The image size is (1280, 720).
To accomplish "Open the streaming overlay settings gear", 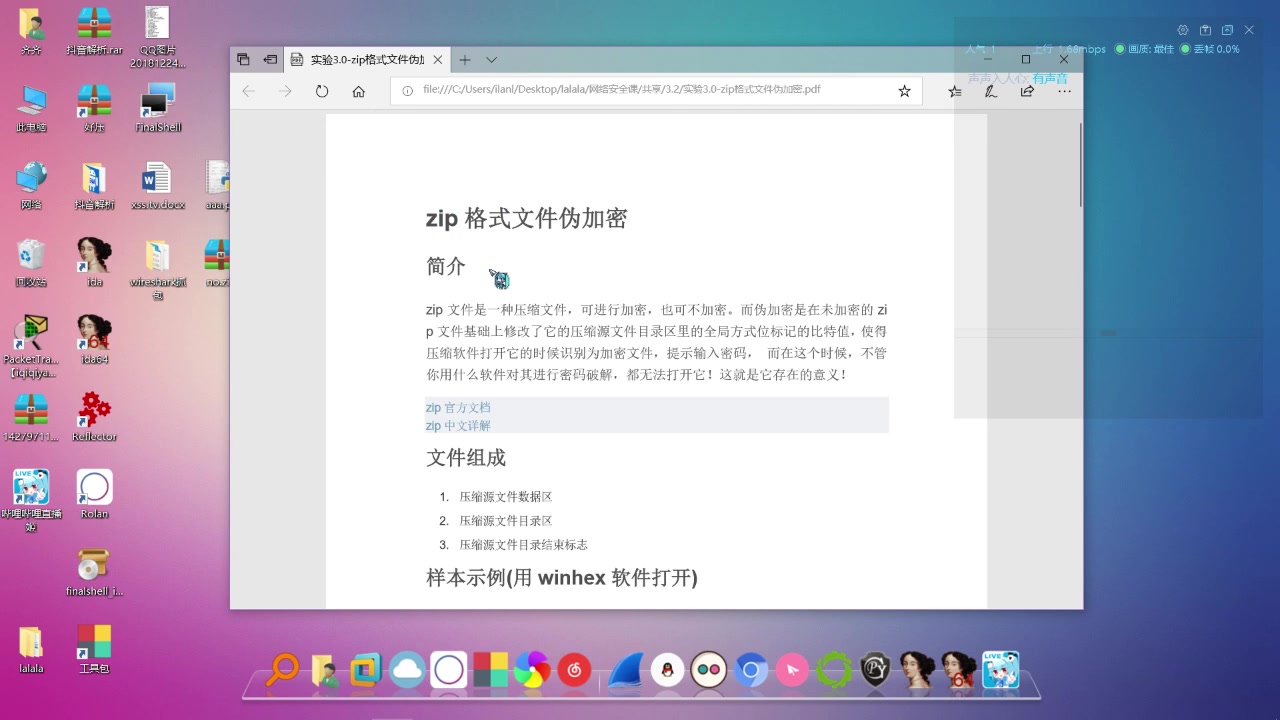I will click(1183, 30).
